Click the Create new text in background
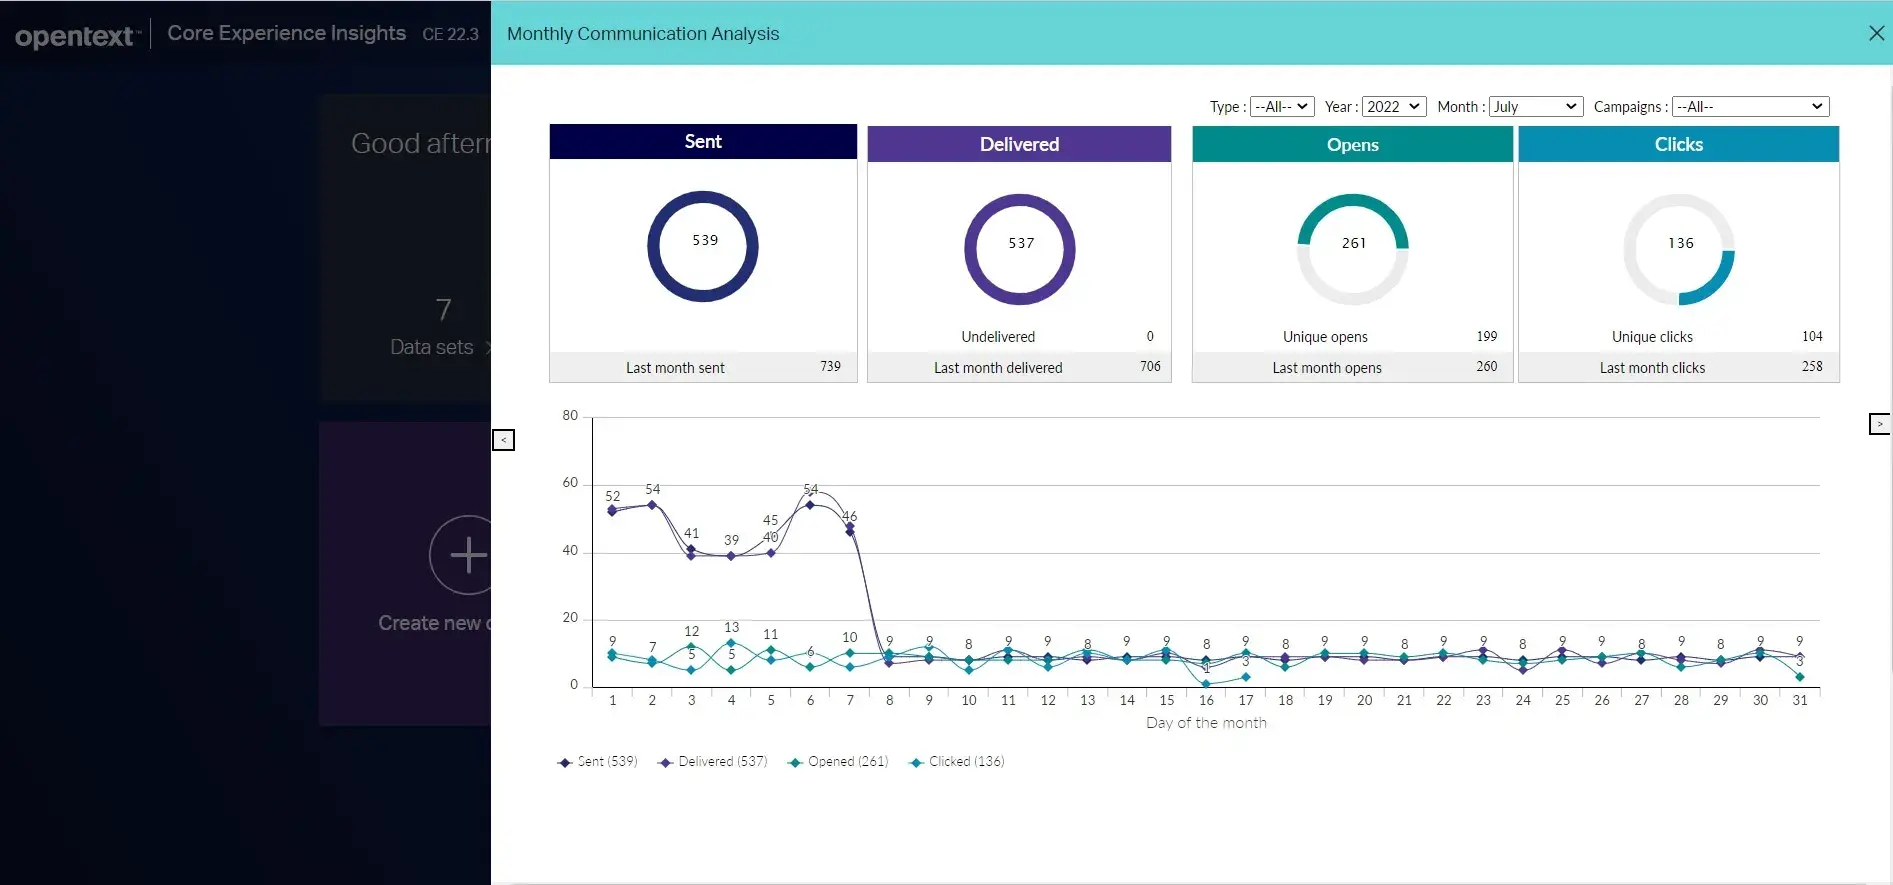This screenshot has height=885, width=1893. click(435, 623)
